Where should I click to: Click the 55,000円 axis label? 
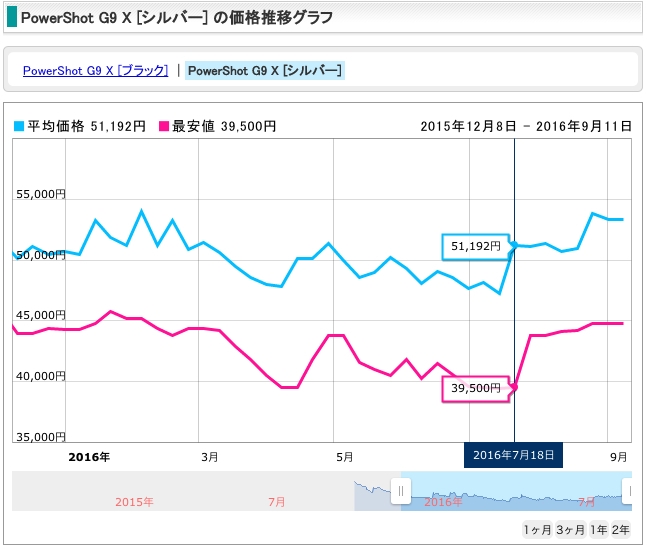pos(40,194)
